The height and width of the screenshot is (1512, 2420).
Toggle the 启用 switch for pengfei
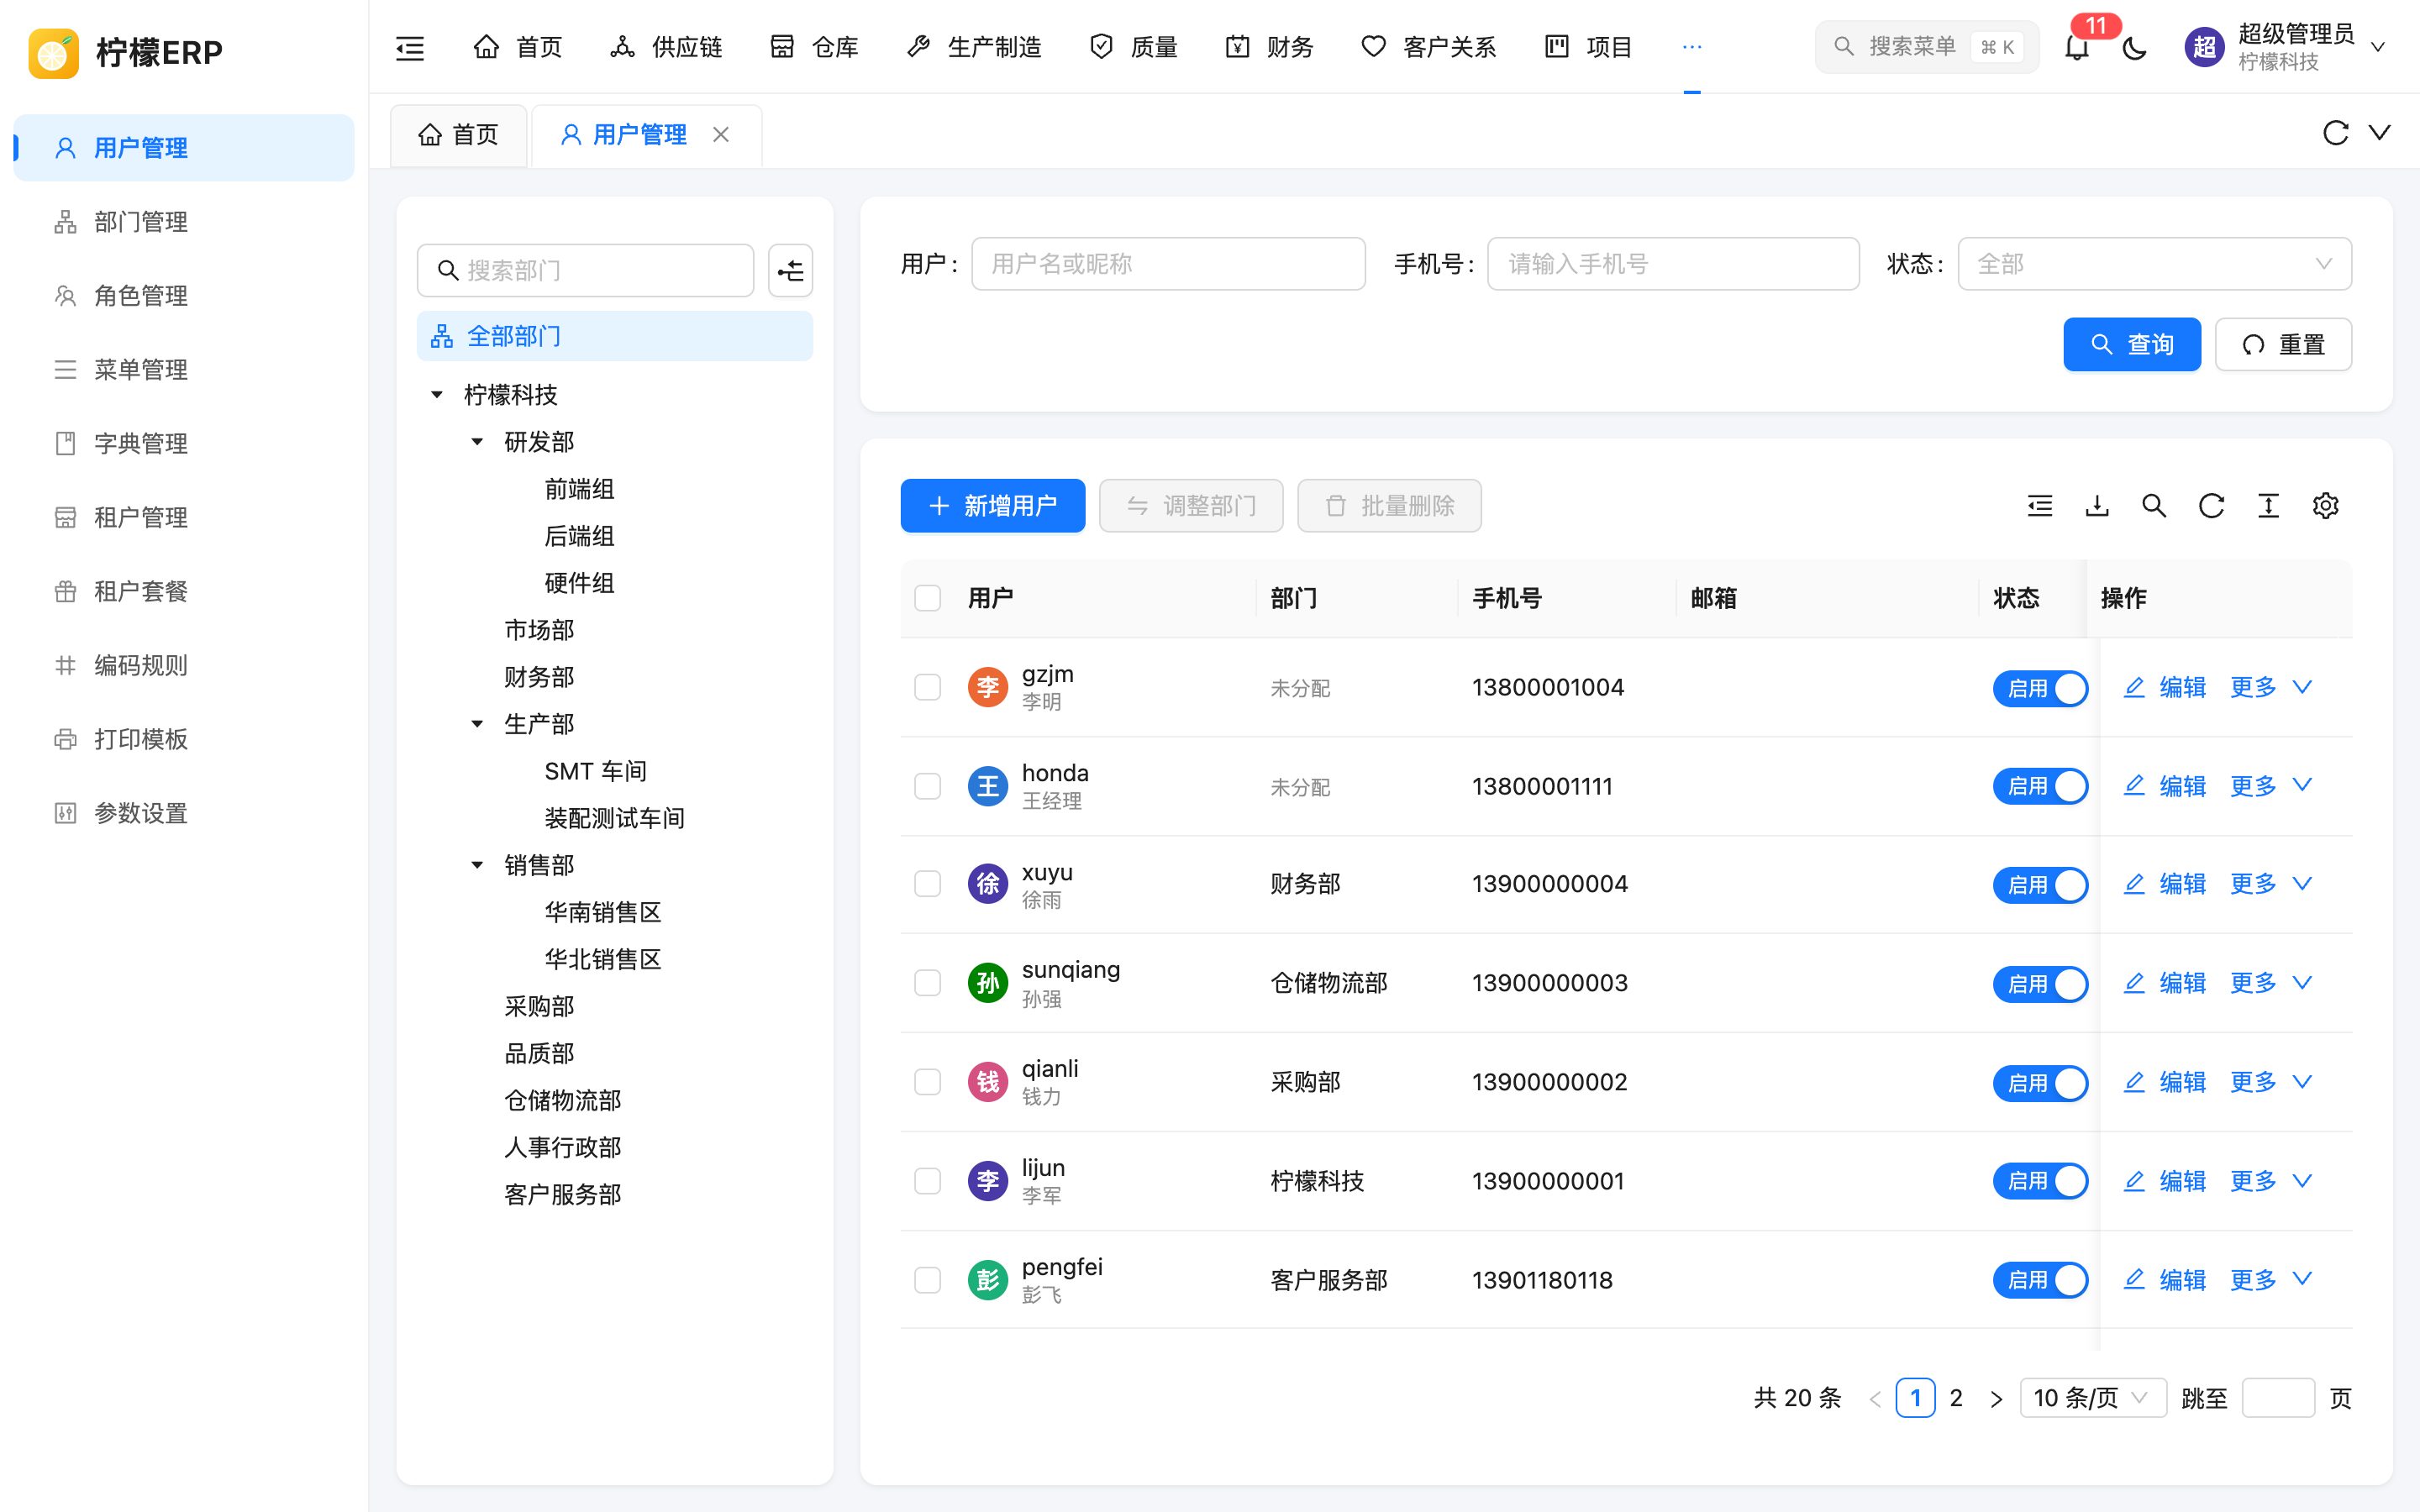point(2040,1280)
